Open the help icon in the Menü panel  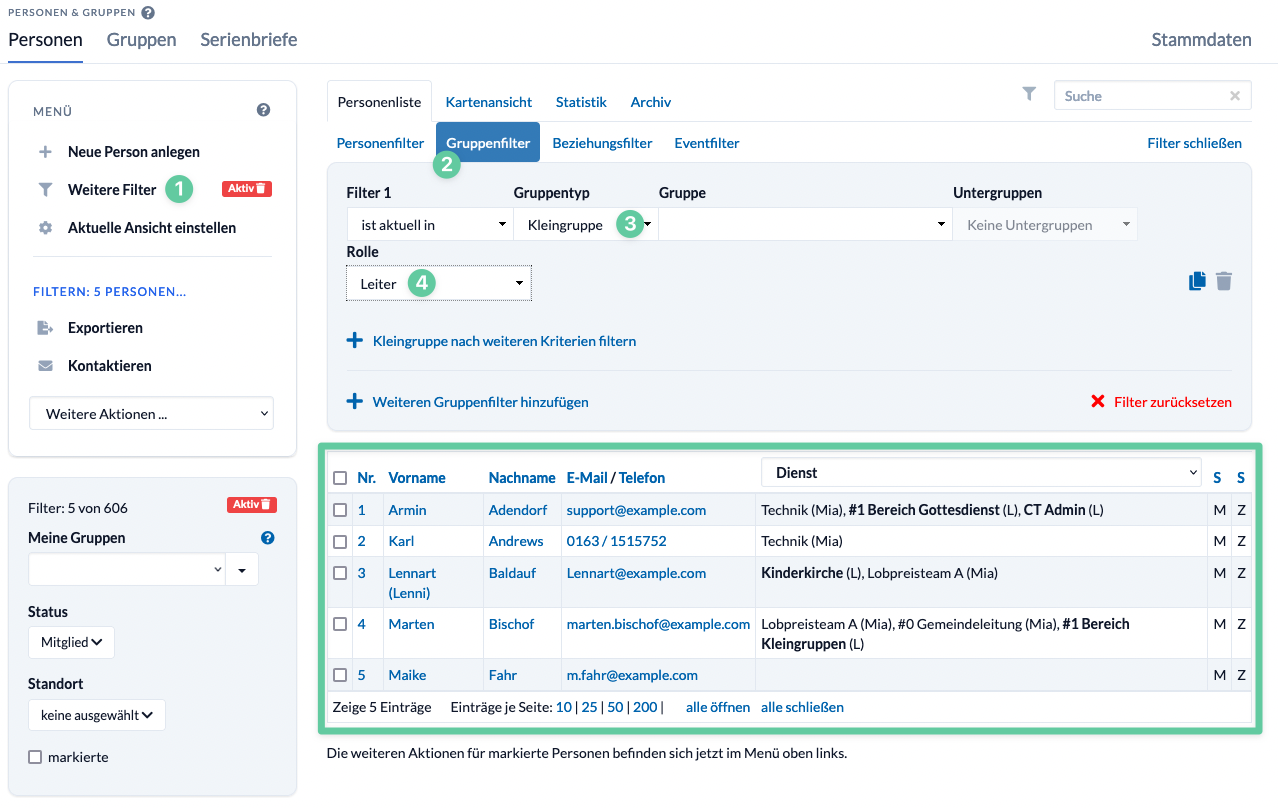(x=263, y=110)
